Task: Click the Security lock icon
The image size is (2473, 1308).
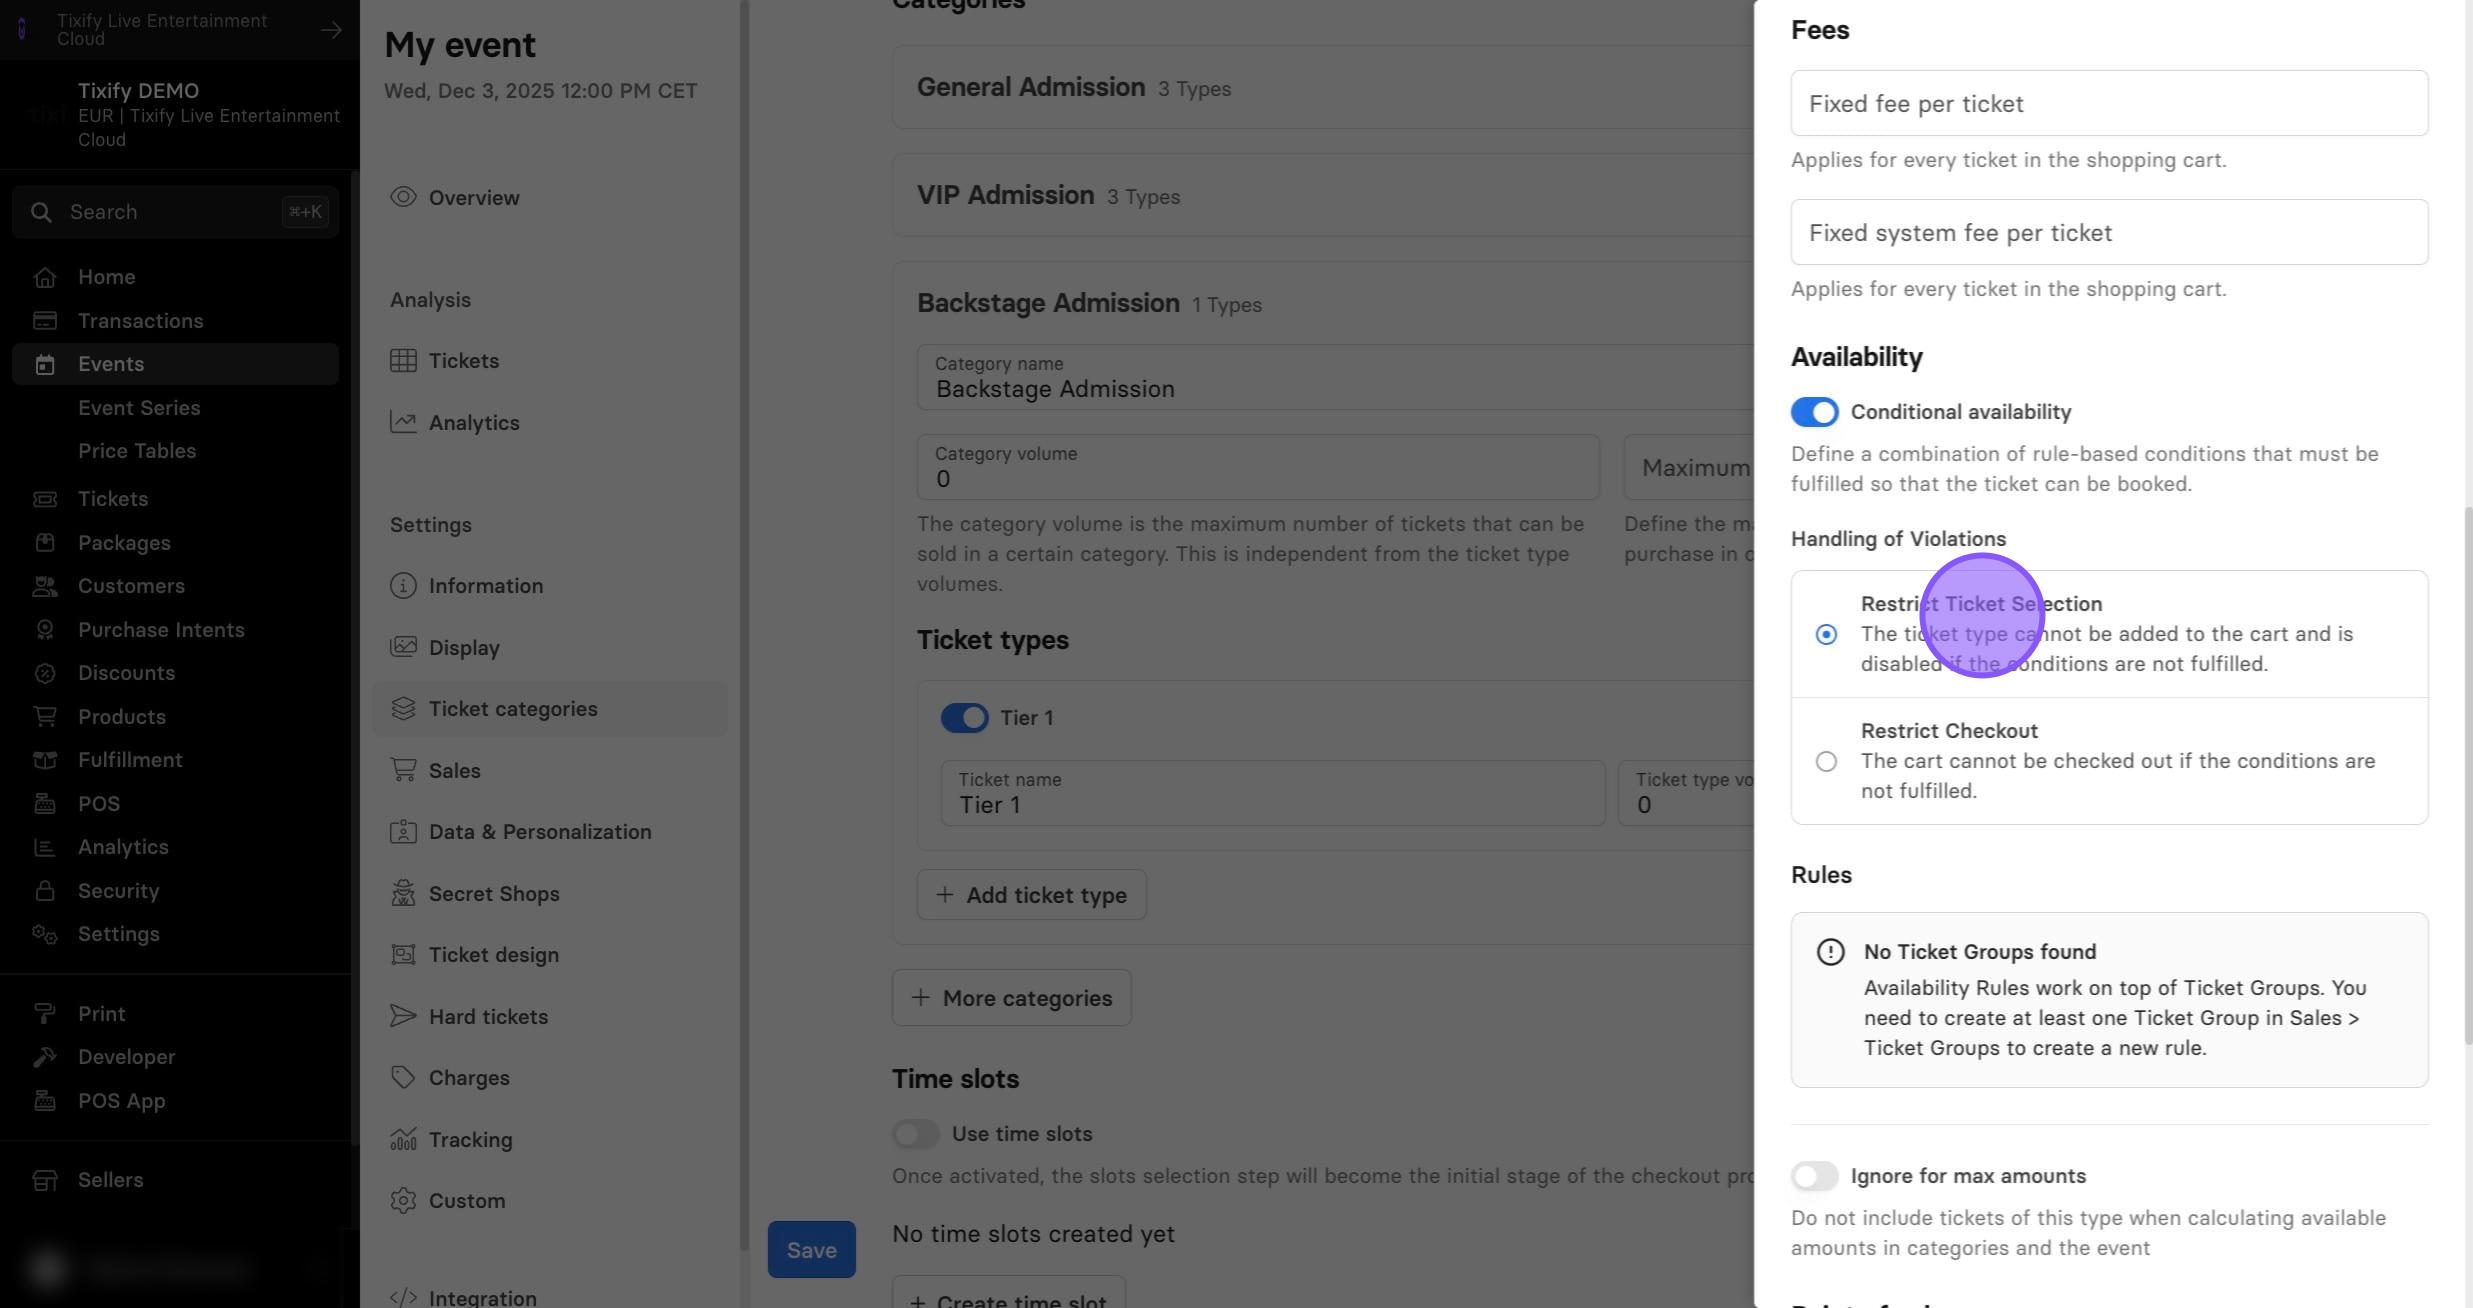Action: pos(44,891)
